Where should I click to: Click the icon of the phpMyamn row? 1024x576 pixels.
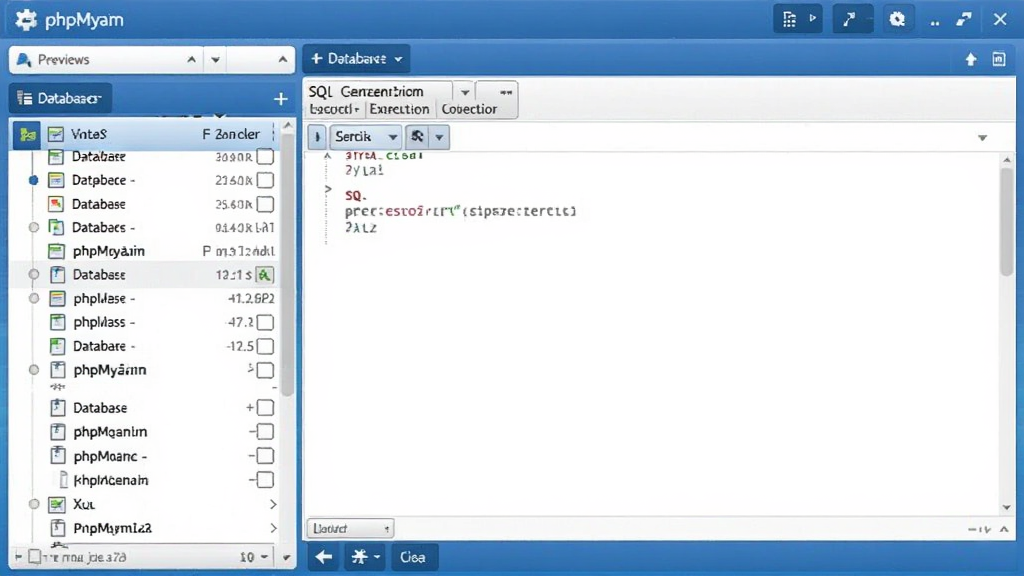pyautogui.click(x=57, y=370)
